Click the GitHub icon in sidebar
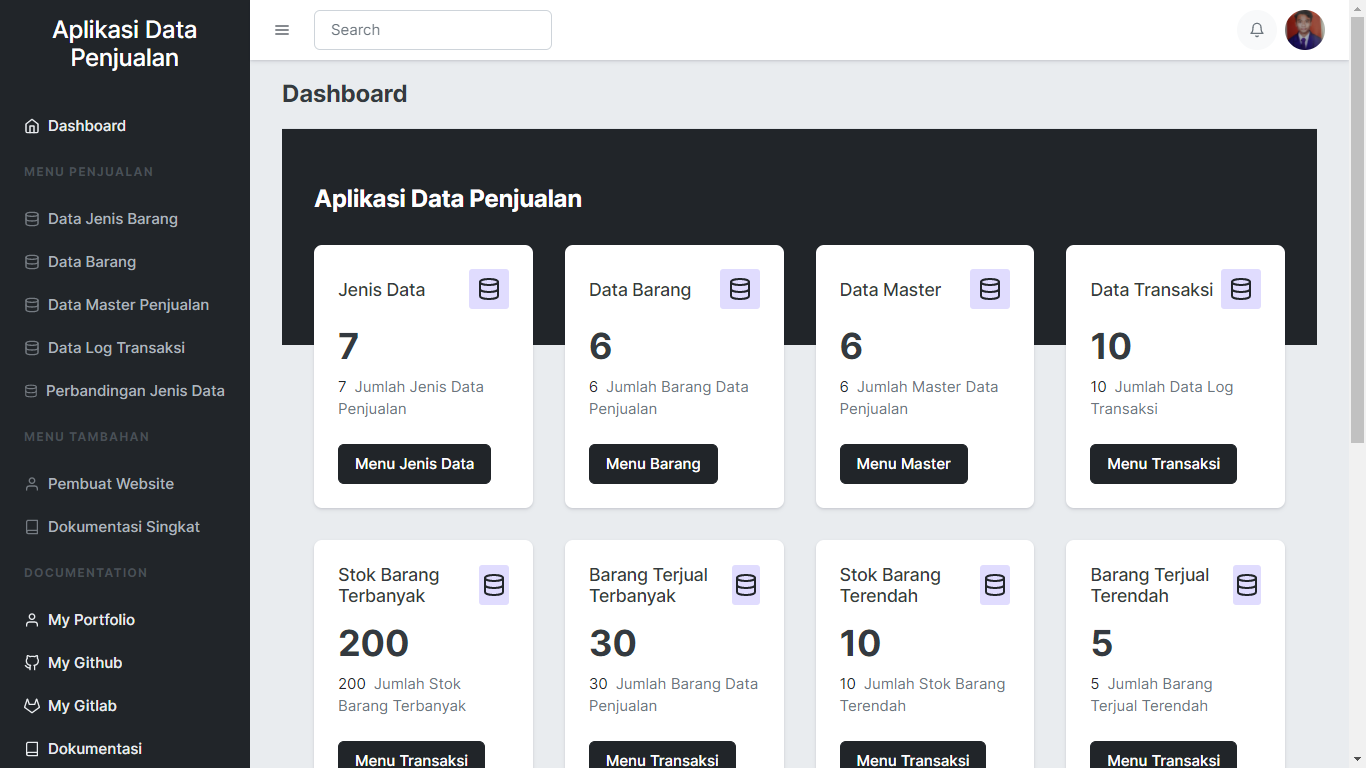Screen dimensions: 1366x768 (32, 663)
